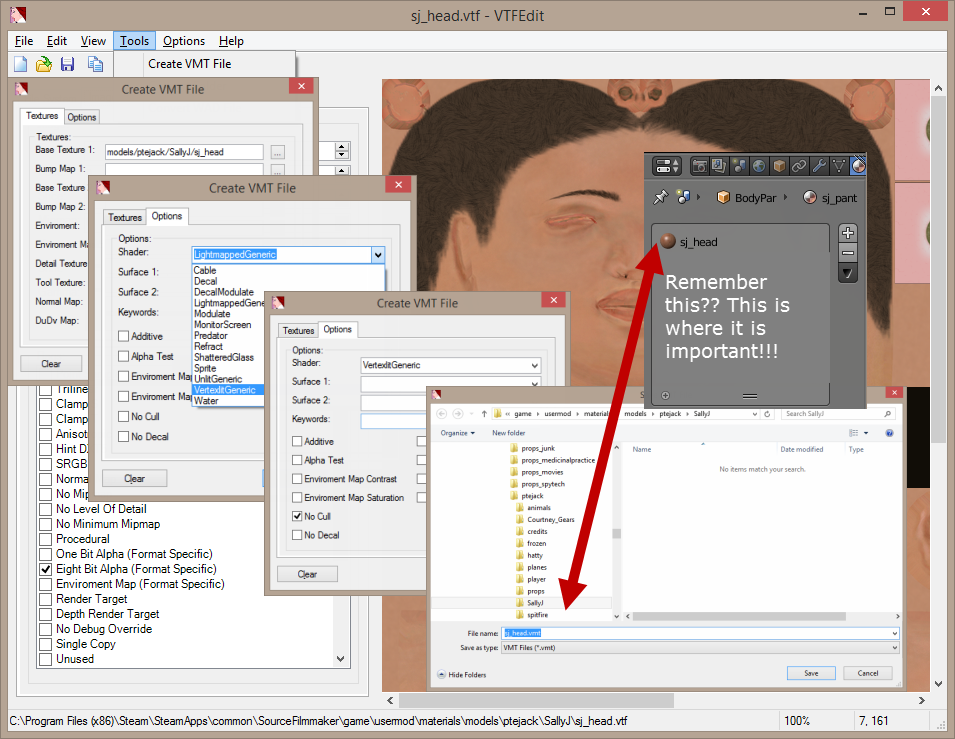
Task: Add a material slot with plus button
Action: [848, 233]
